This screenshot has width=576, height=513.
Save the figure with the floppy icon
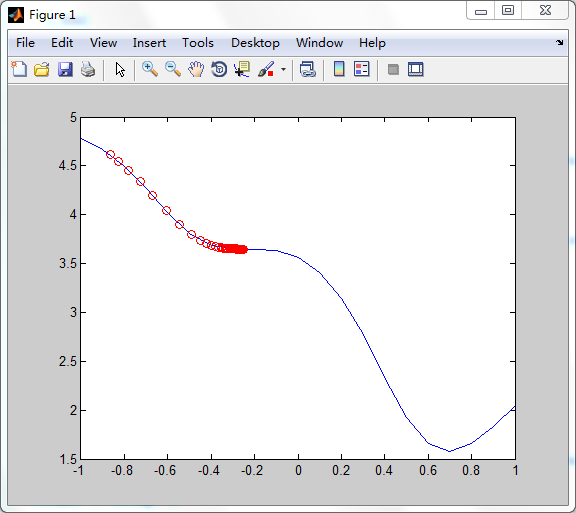point(65,69)
